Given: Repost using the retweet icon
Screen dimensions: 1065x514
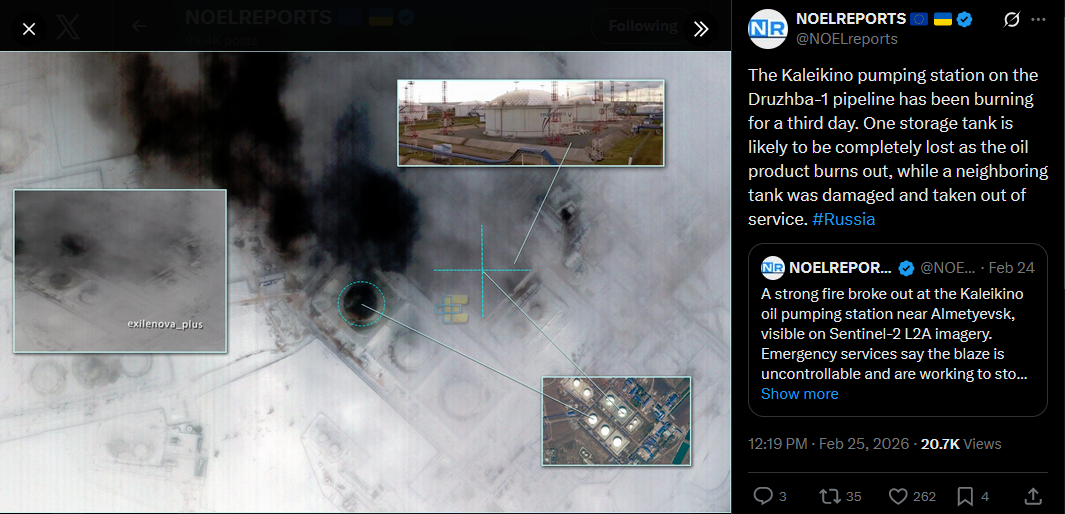Looking at the screenshot, I should [x=830, y=496].
